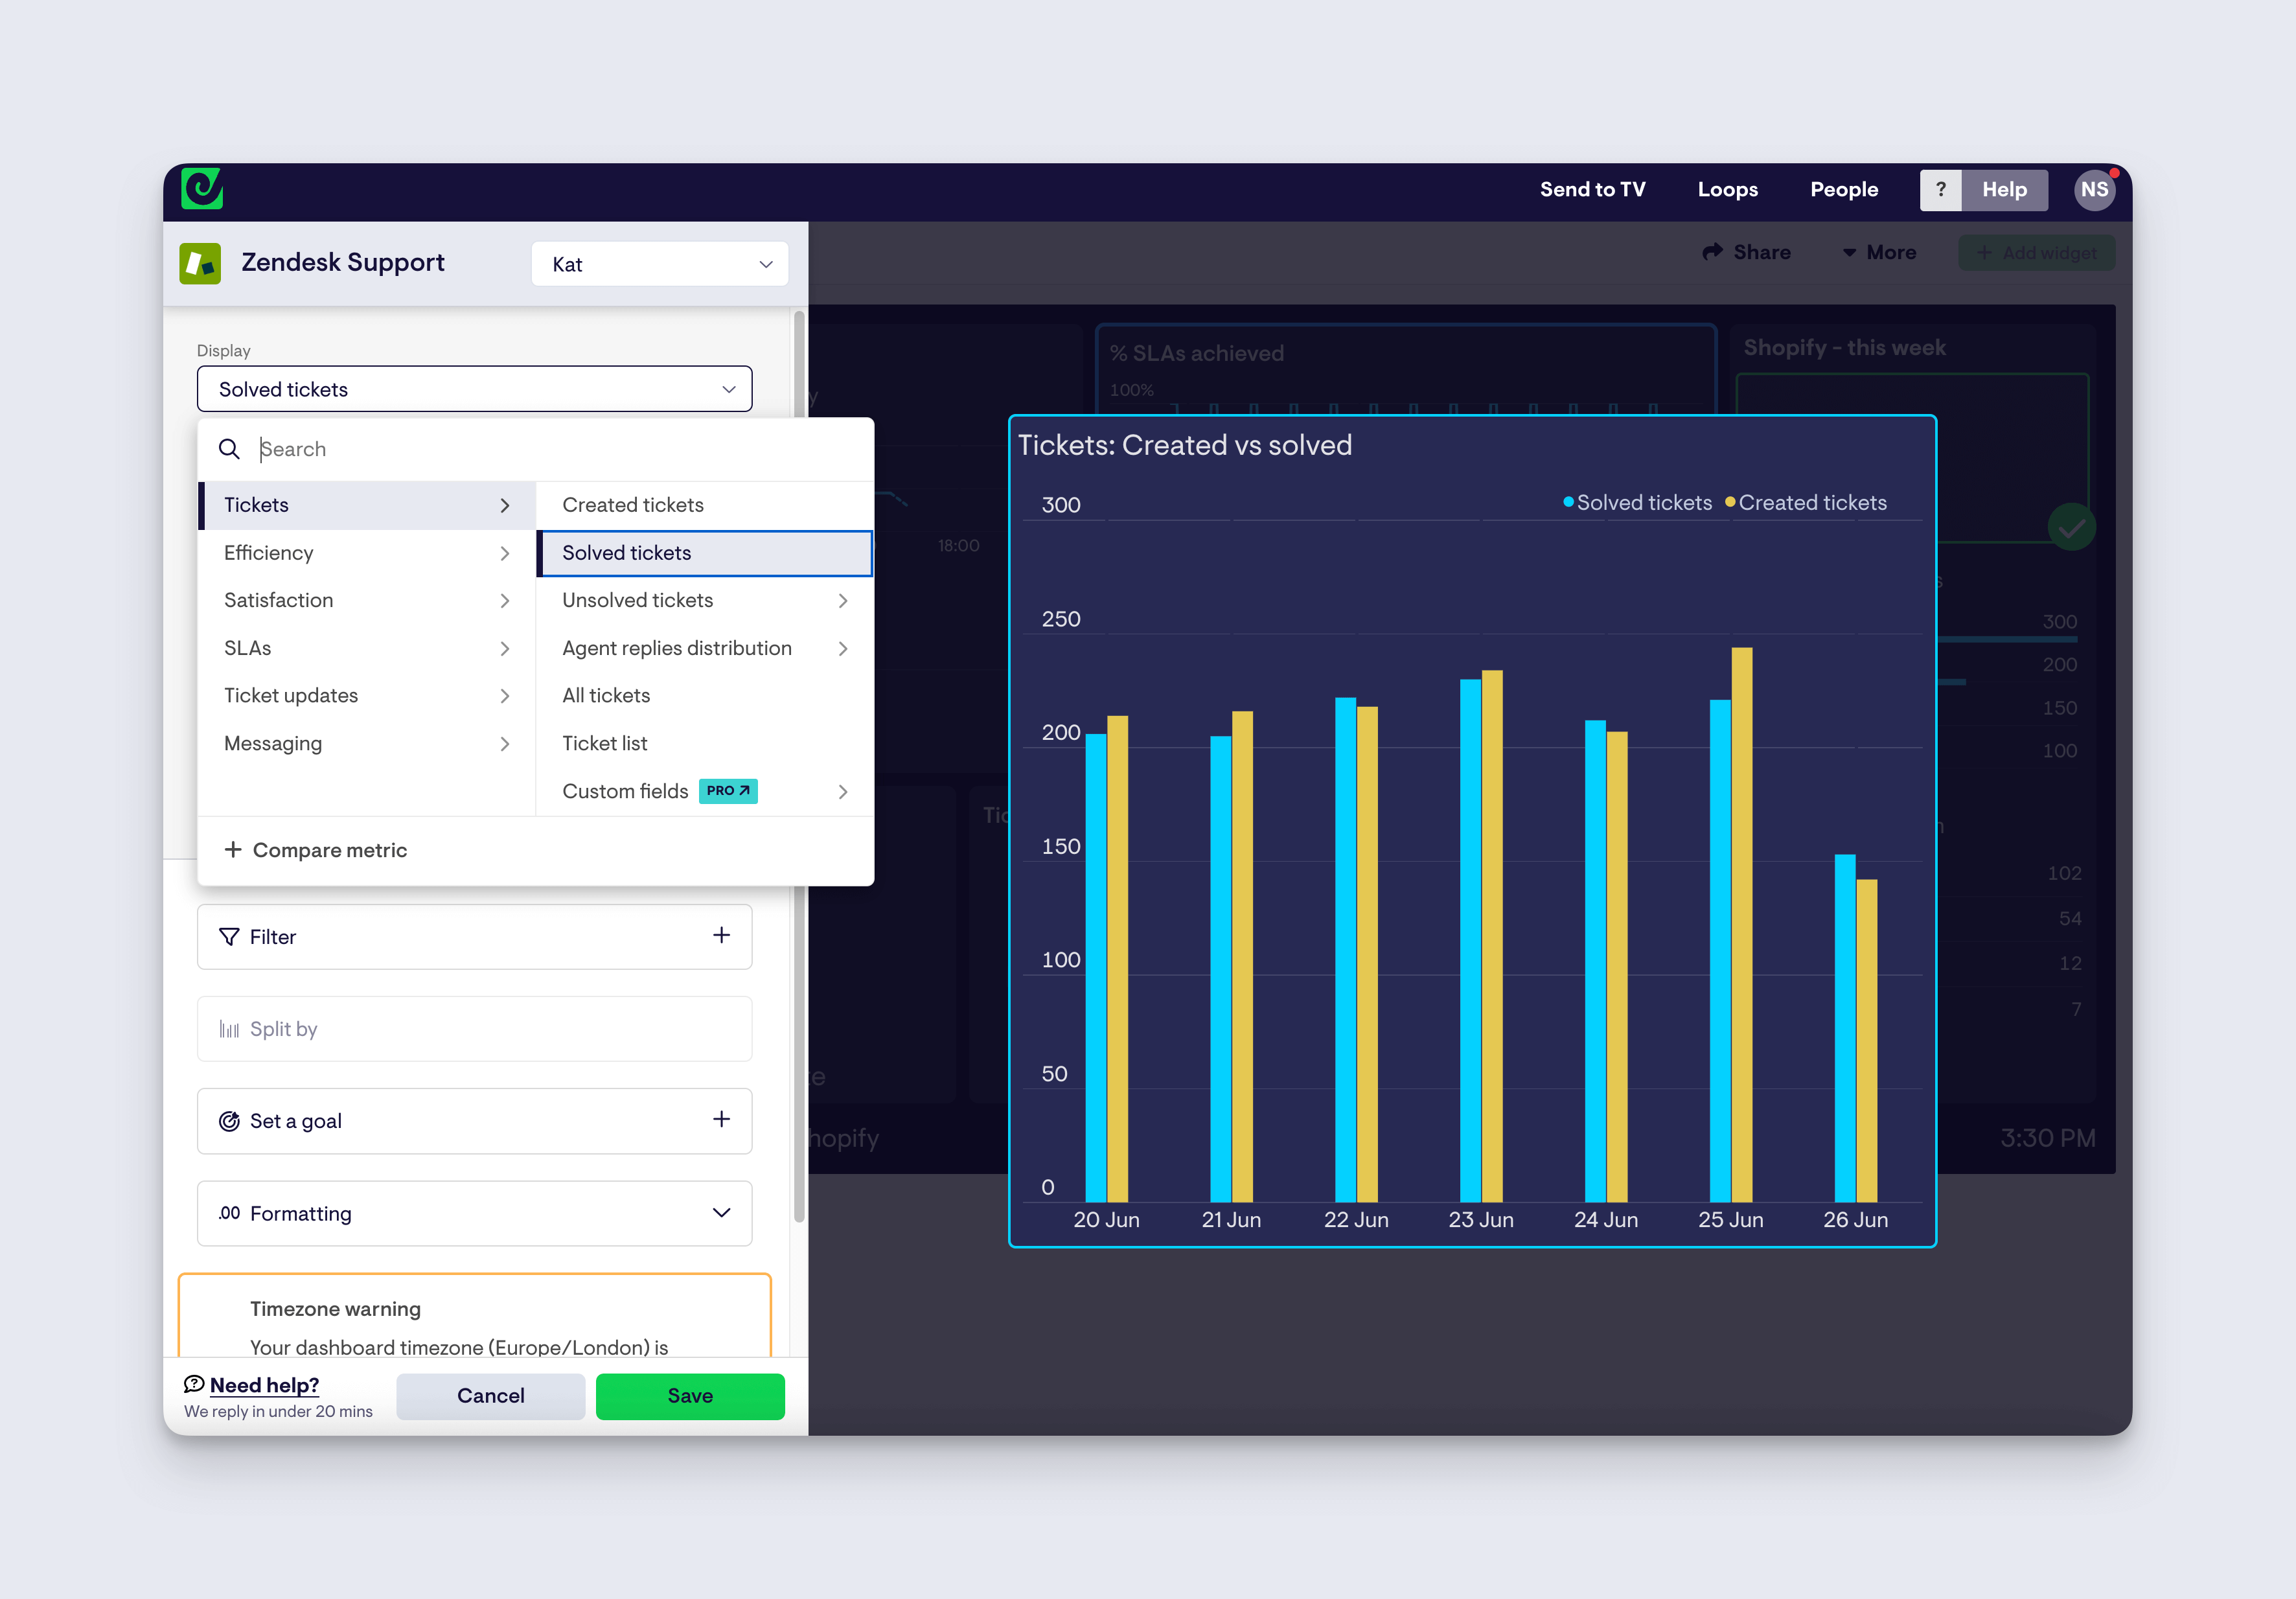This screenshot has height=1599, width=2296.
Task: Open the Display Solved tickets dropdown
Action: tap(474, 389)
